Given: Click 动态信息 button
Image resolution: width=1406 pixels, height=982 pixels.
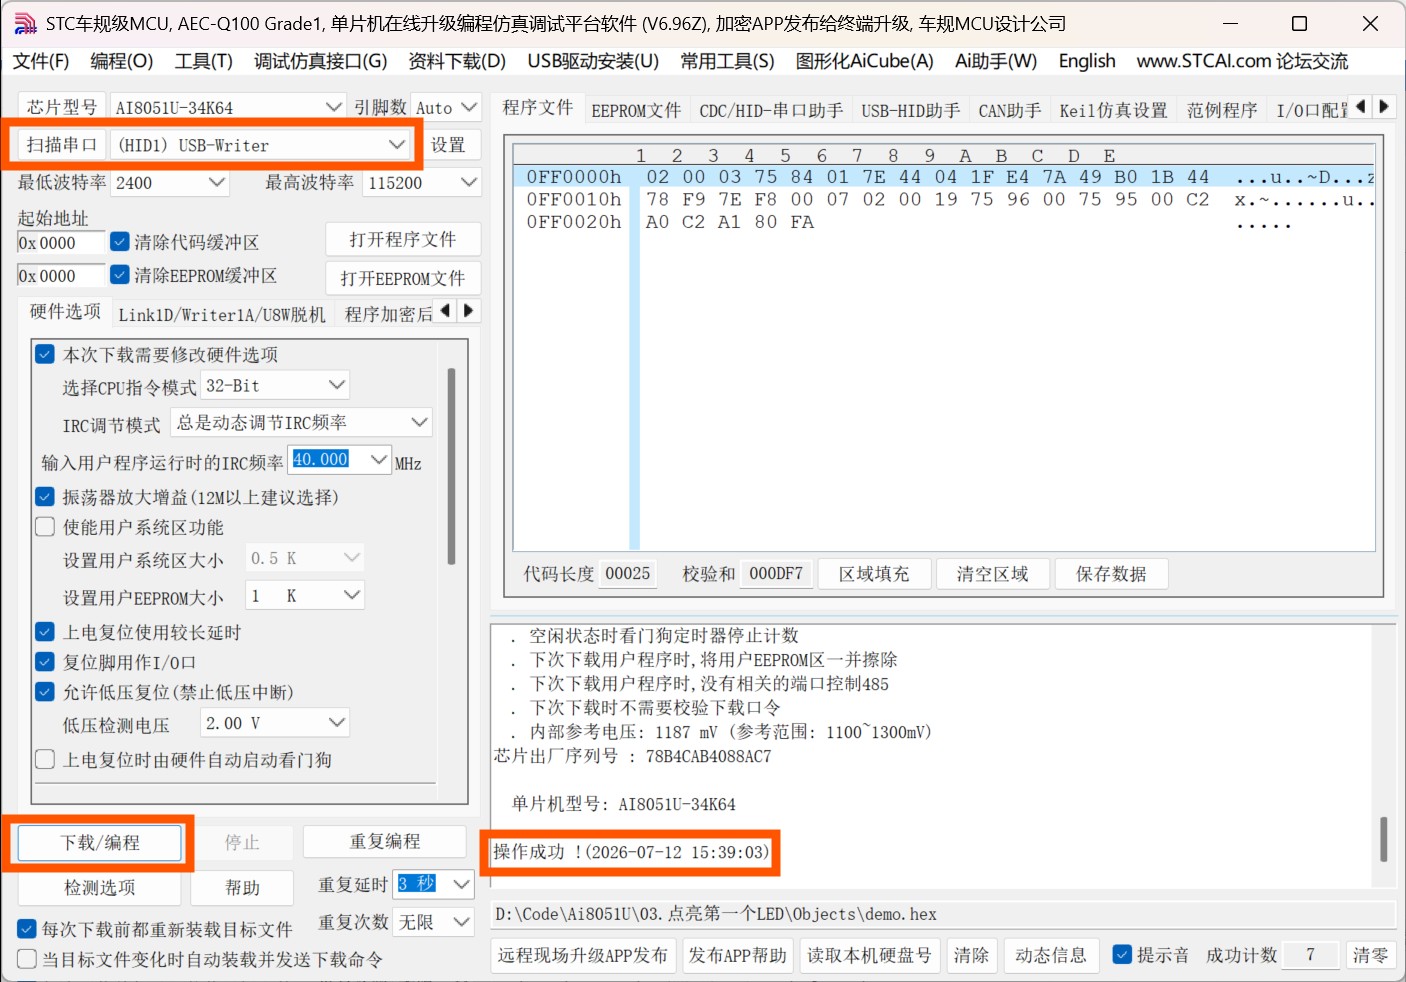Looking at the screenshot, I should (x=1051, y=955).
